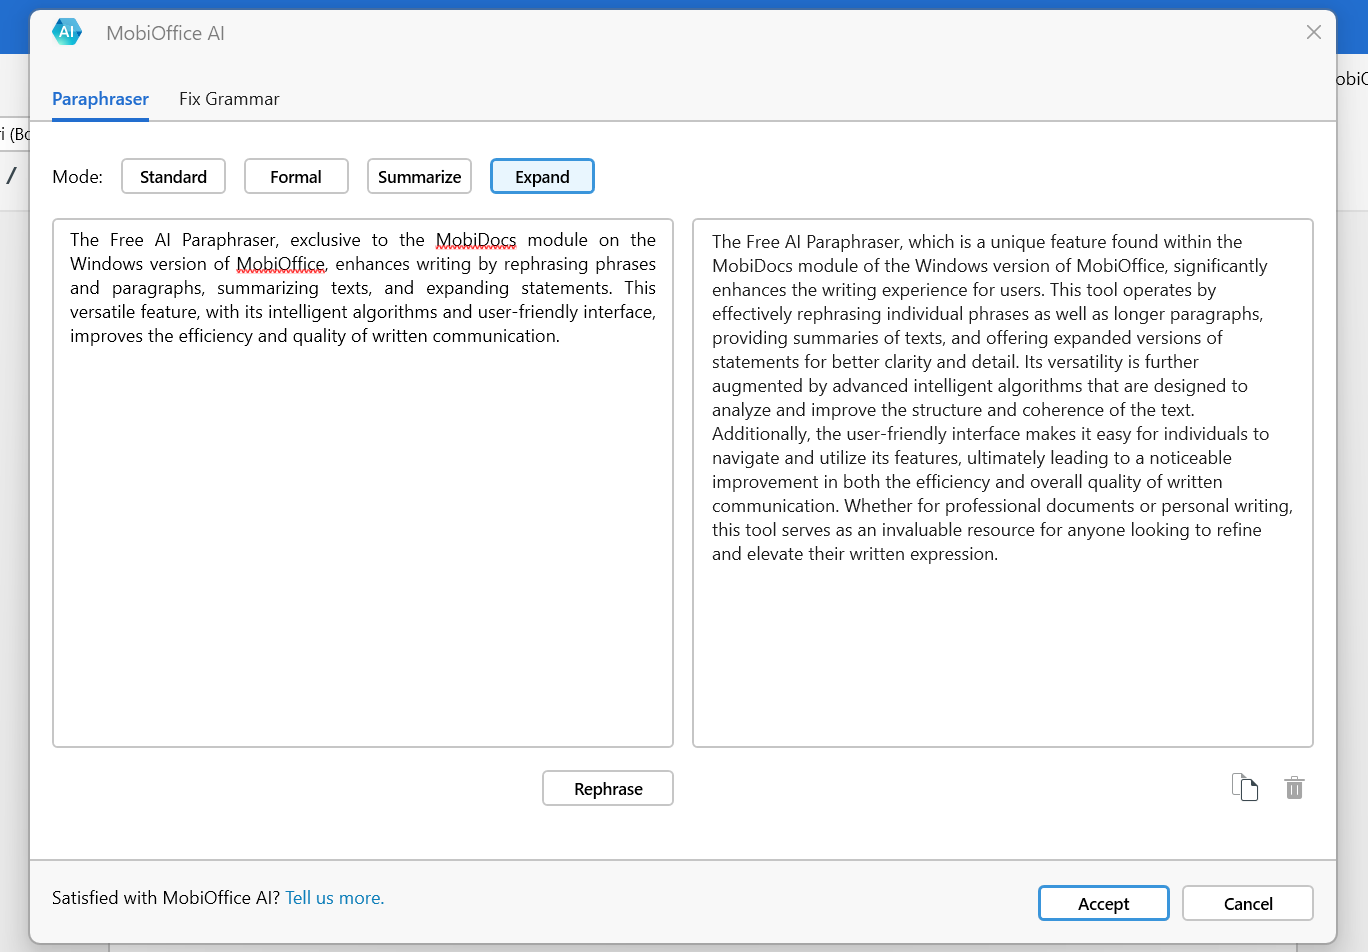This screenshot has width=1368, height=952.
Task: Delete the output using the trash icon
Action: 1294,788
